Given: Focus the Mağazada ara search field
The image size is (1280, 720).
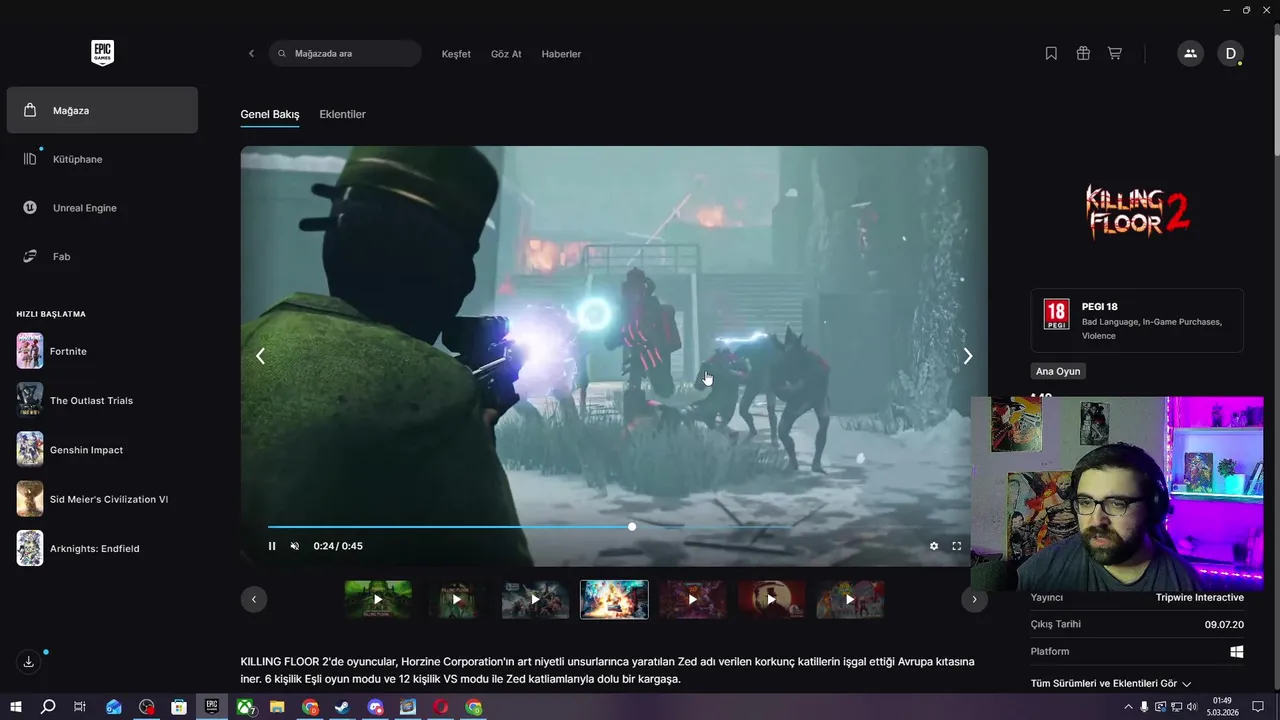Looking at the screenshot, I should [x=345, y=54].
